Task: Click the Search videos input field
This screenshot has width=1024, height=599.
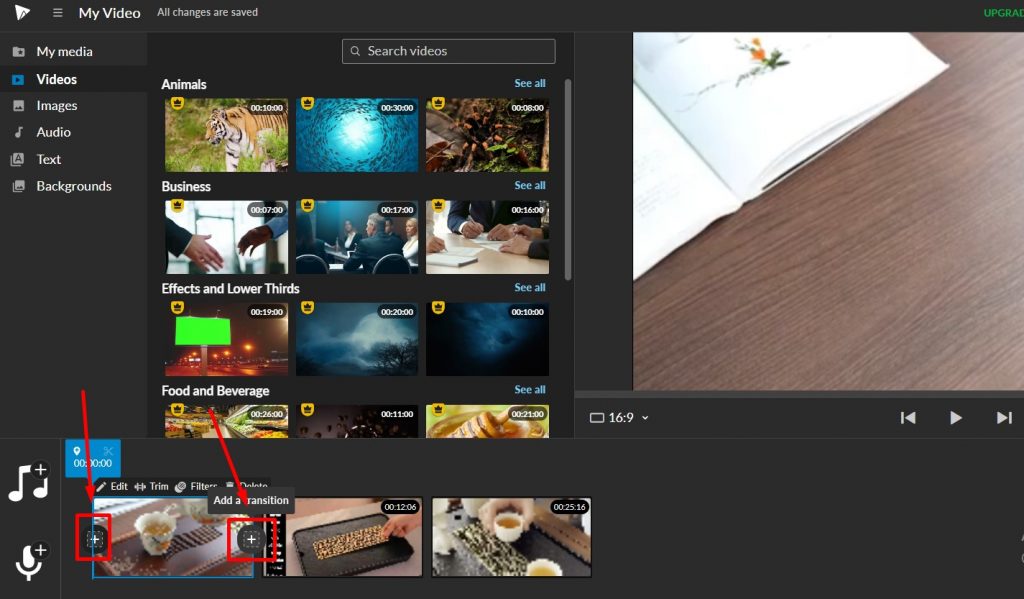Action: point(448,50)
